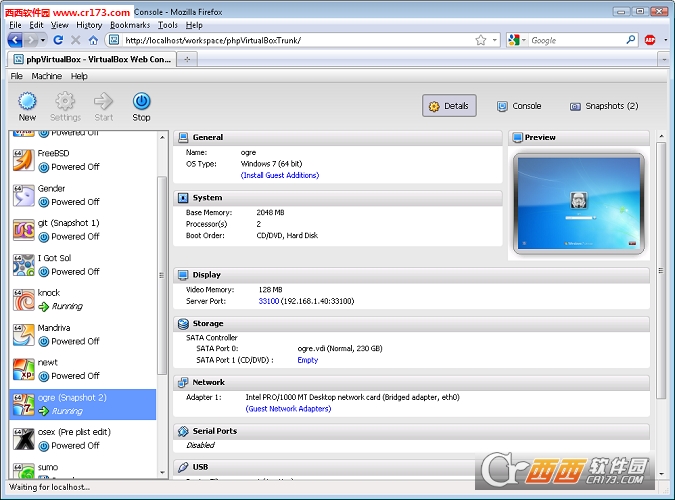The width and height of the screenshot is (675, 500).
Task: Click the Empty CD/DVD link
Action: pos(307,360)
